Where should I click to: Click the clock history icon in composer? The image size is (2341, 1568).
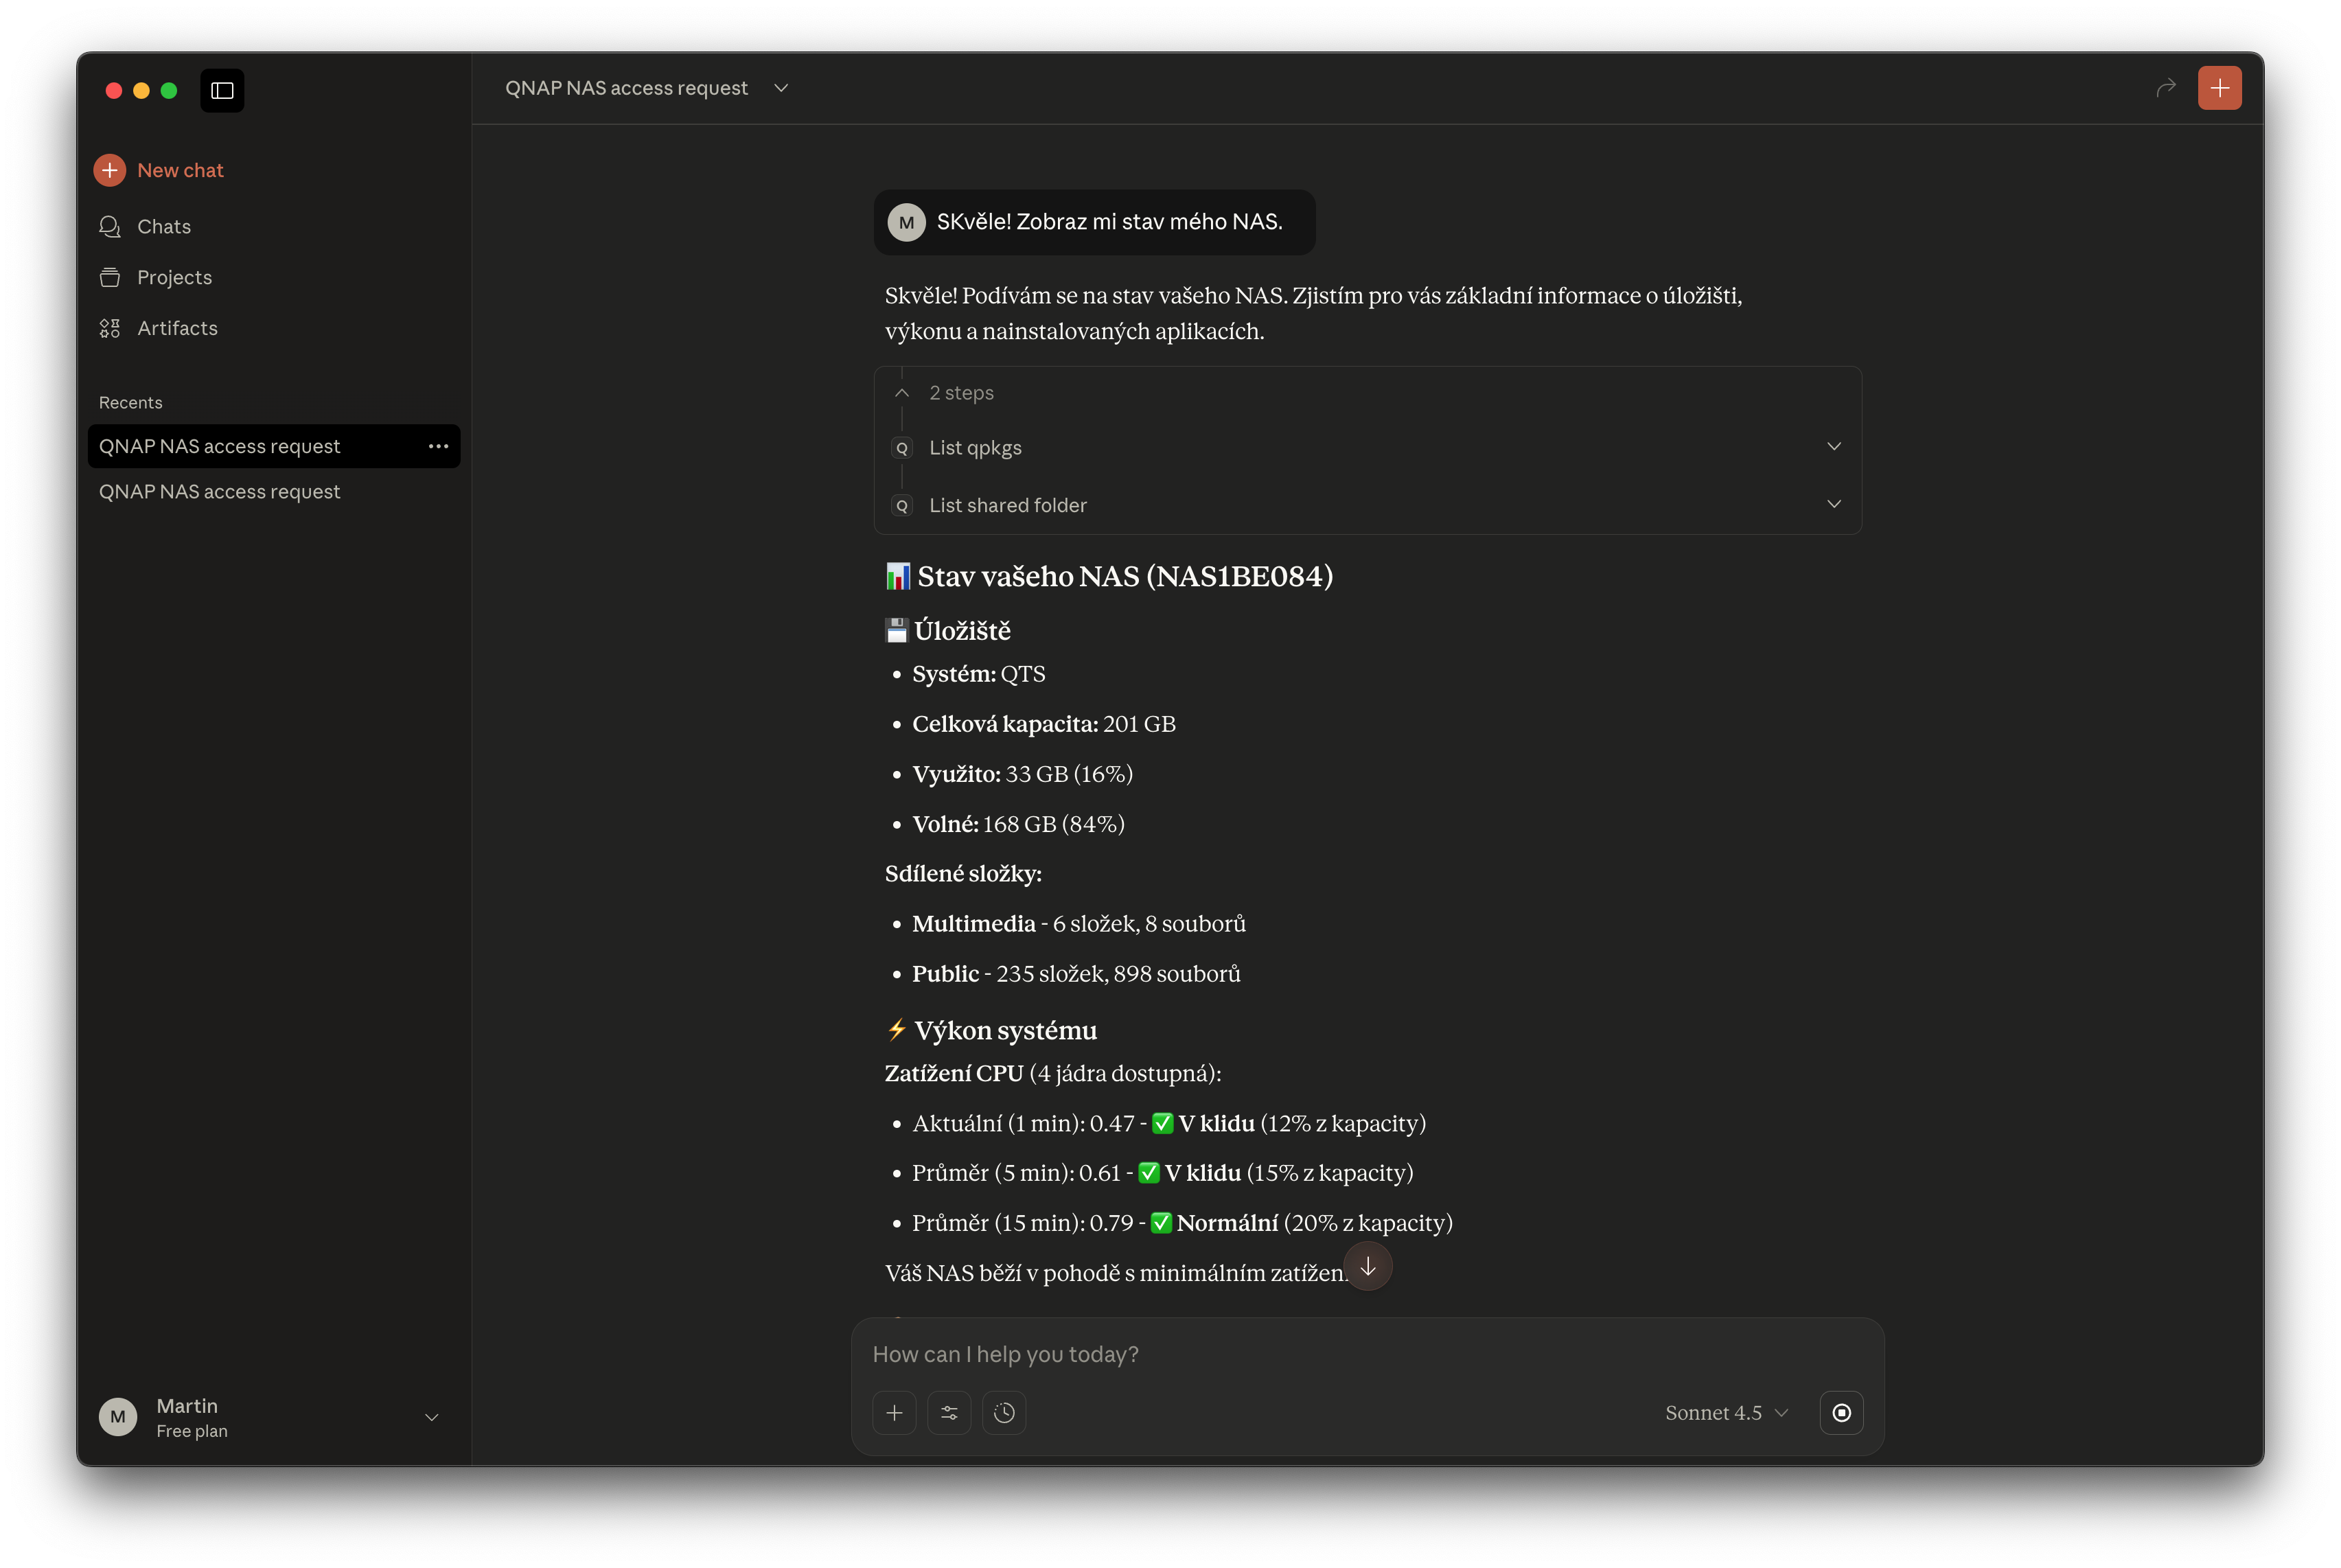point(1004,1413)
